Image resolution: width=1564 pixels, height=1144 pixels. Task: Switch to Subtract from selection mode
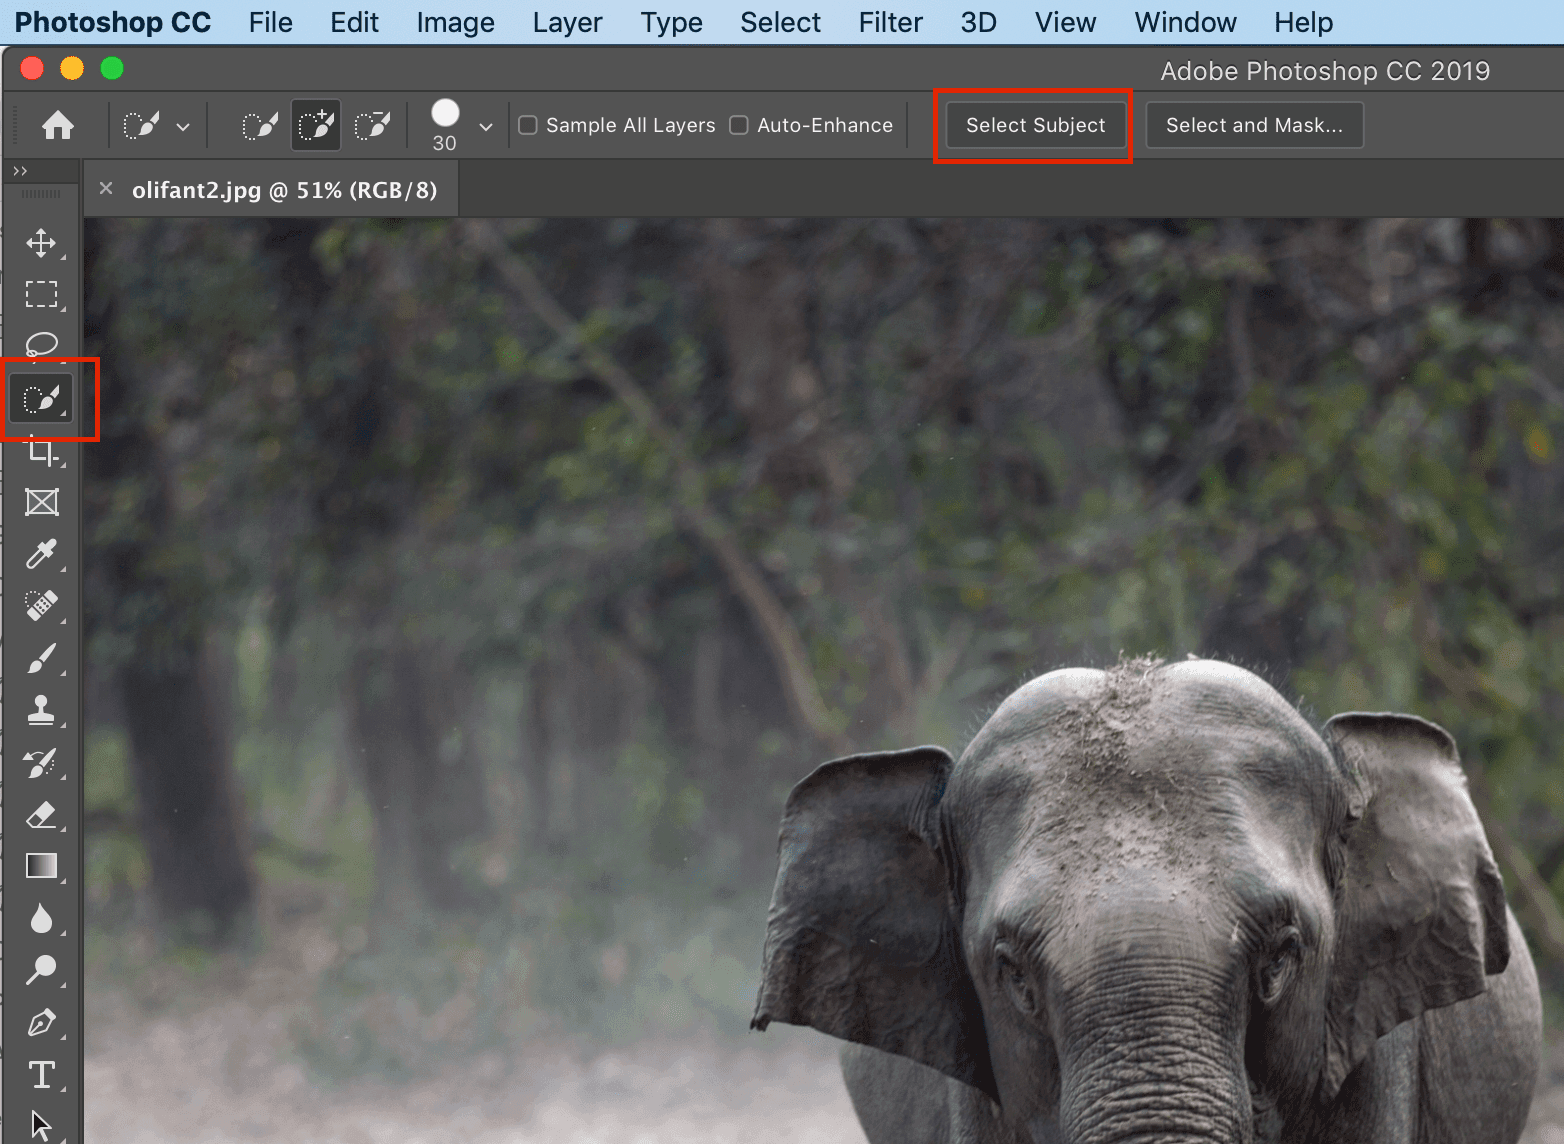[373, 125]
